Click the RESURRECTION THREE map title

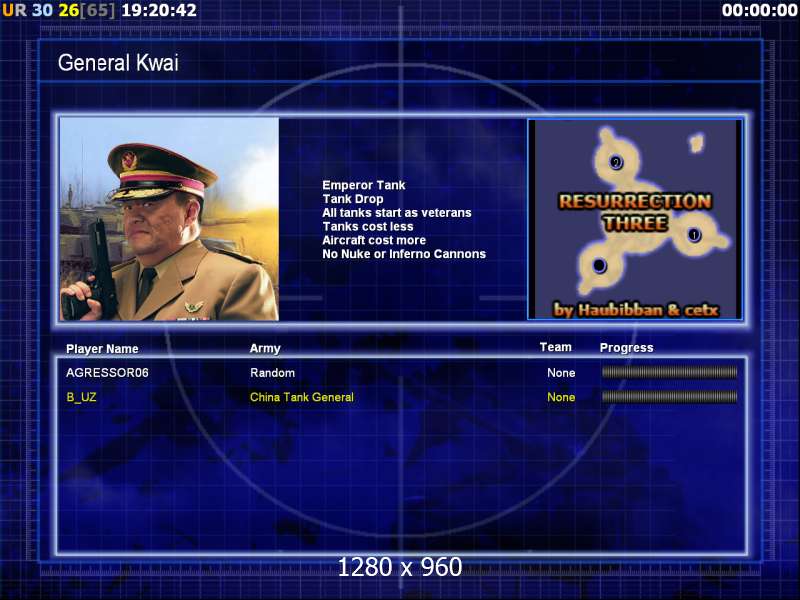(x=635, y=212)
